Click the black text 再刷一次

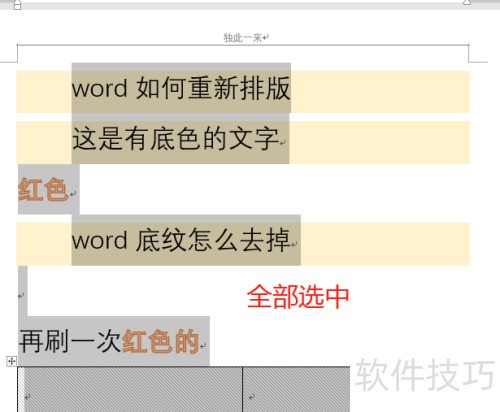[x=70, y=341]
